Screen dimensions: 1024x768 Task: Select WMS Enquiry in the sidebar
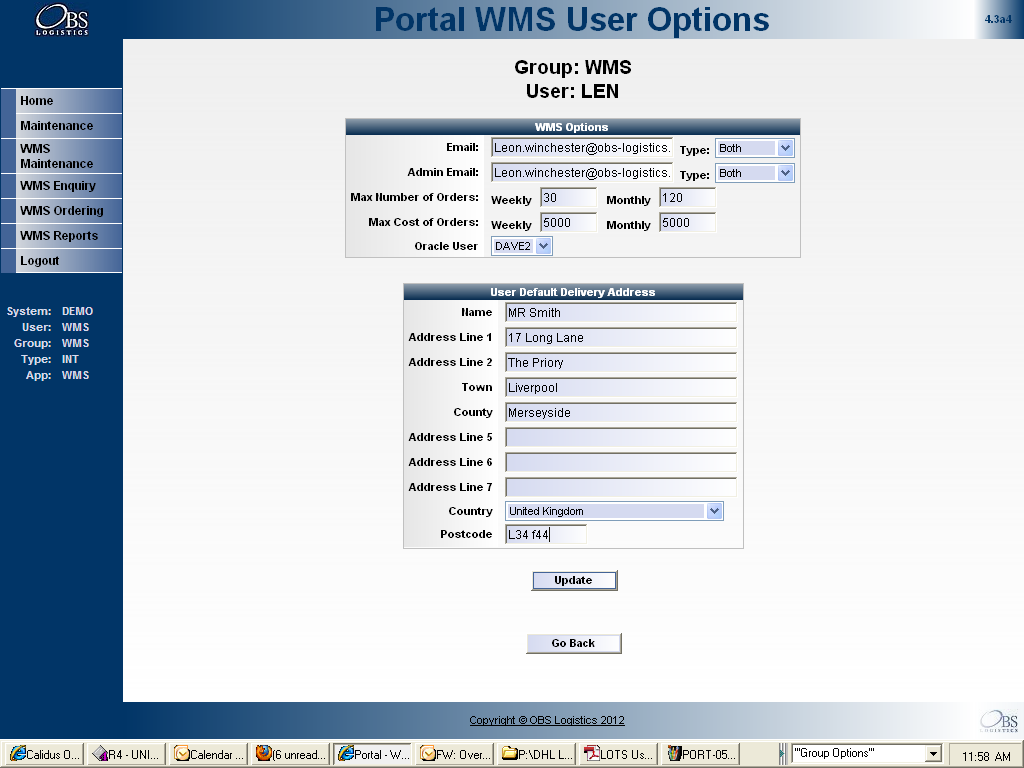(x=61, y=185)
